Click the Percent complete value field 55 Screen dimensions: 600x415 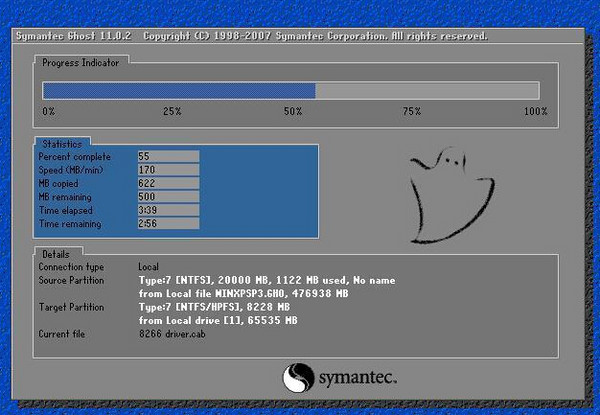point(168,156)
